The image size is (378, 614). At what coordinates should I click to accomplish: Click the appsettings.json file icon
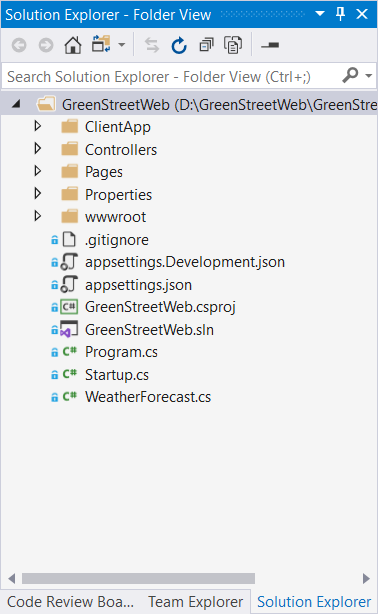click(x=69, y=284)
